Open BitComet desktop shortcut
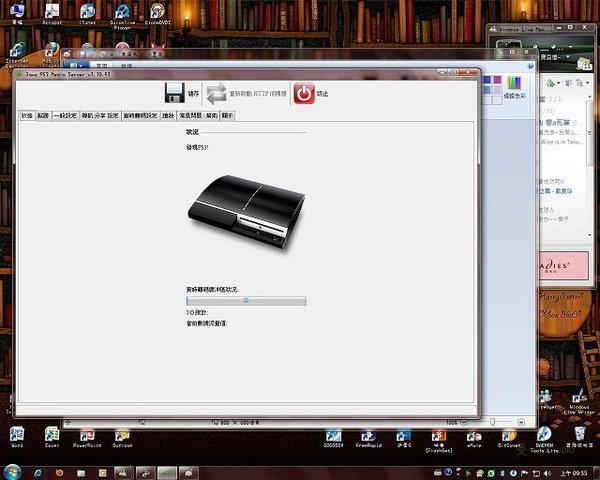600x480 pixels. coord(509,438)
